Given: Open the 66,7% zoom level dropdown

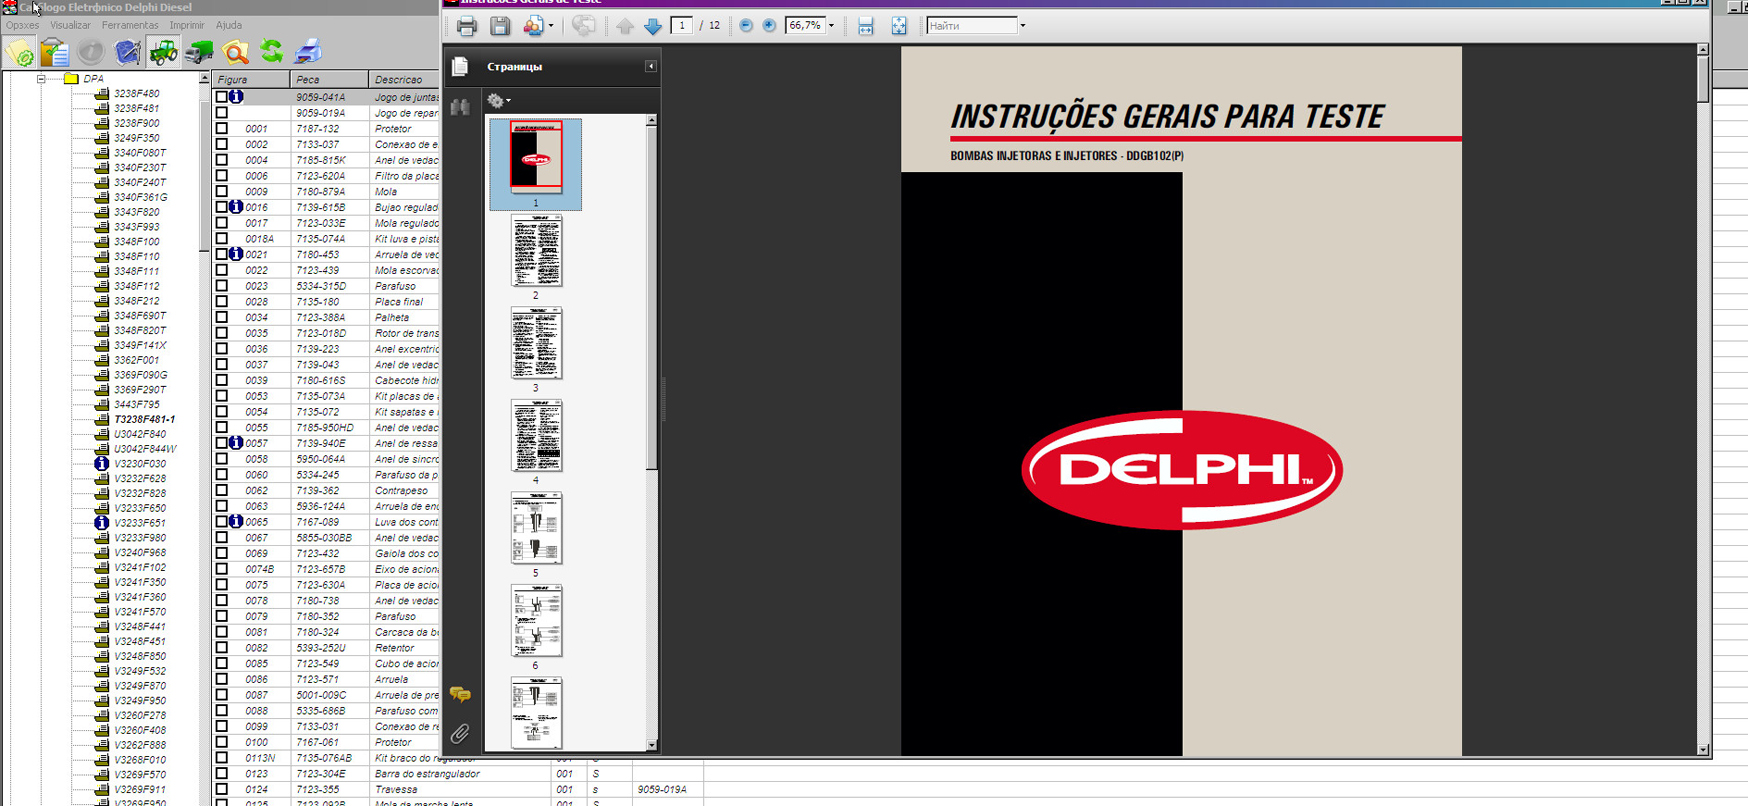Looking at the screenshot, I should tap(831, 26).
